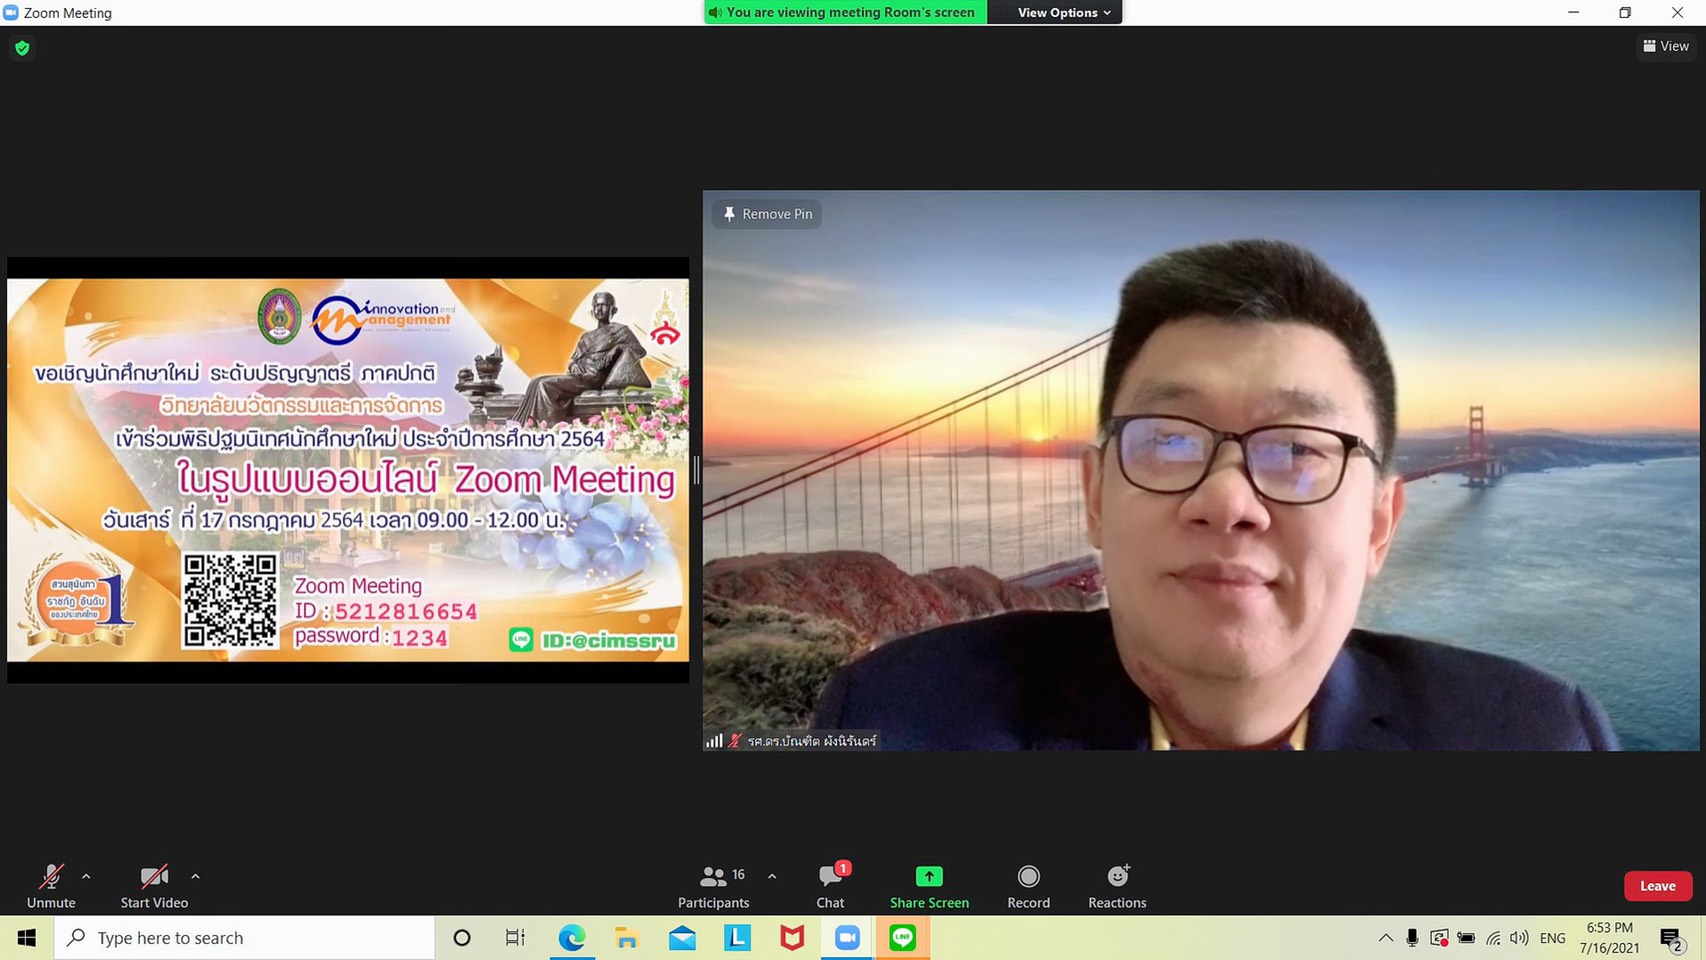The image size is (1706, 960).
Task: Open the Chat panel
Action: click(830, 885)
